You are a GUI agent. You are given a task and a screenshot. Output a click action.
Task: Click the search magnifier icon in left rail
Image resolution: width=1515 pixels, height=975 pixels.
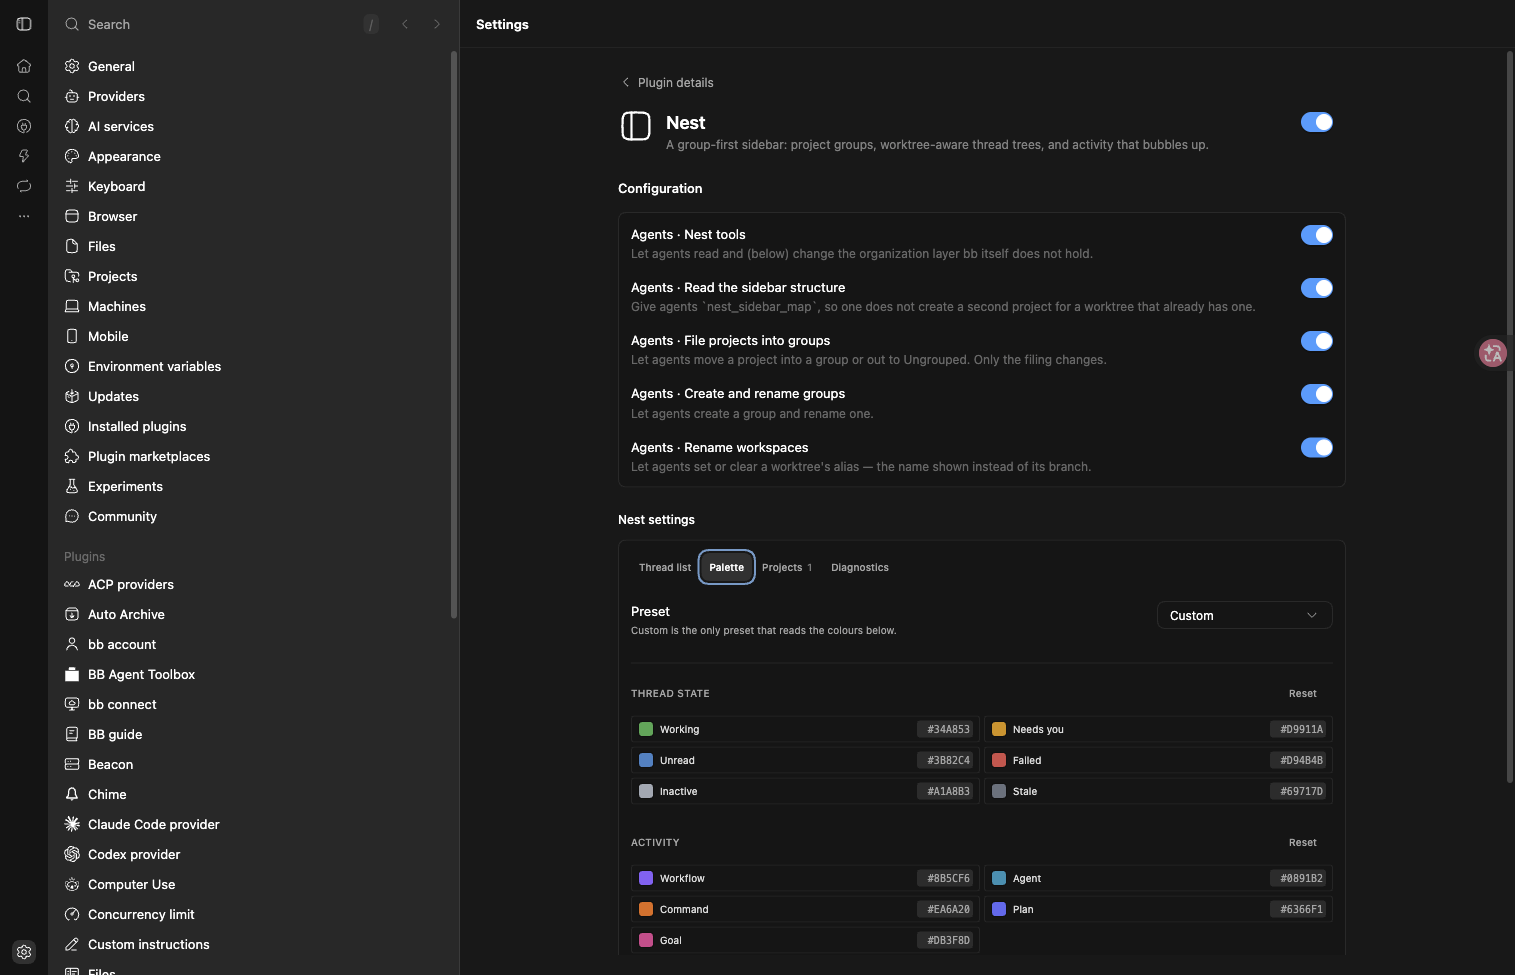pyautogui.click(x=24, y=96)
